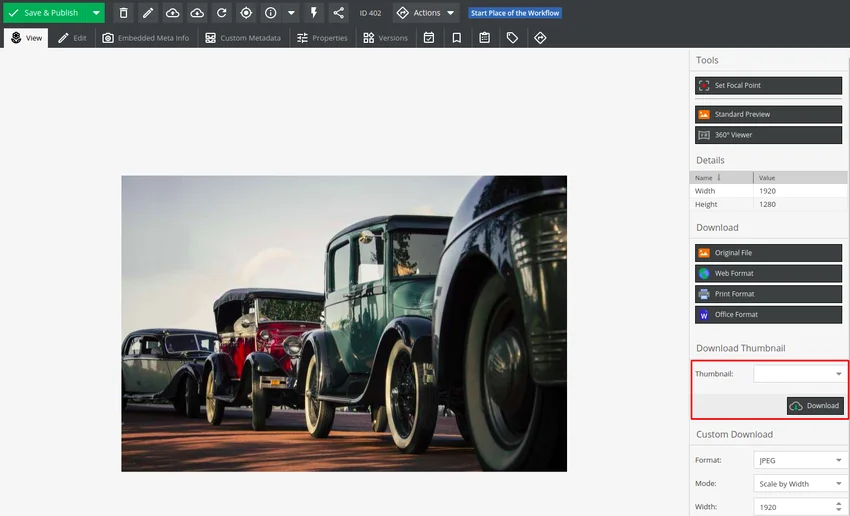Click the lightning bolt icon
Viewport: 850px width, 516px height.
tap(313, 12)
